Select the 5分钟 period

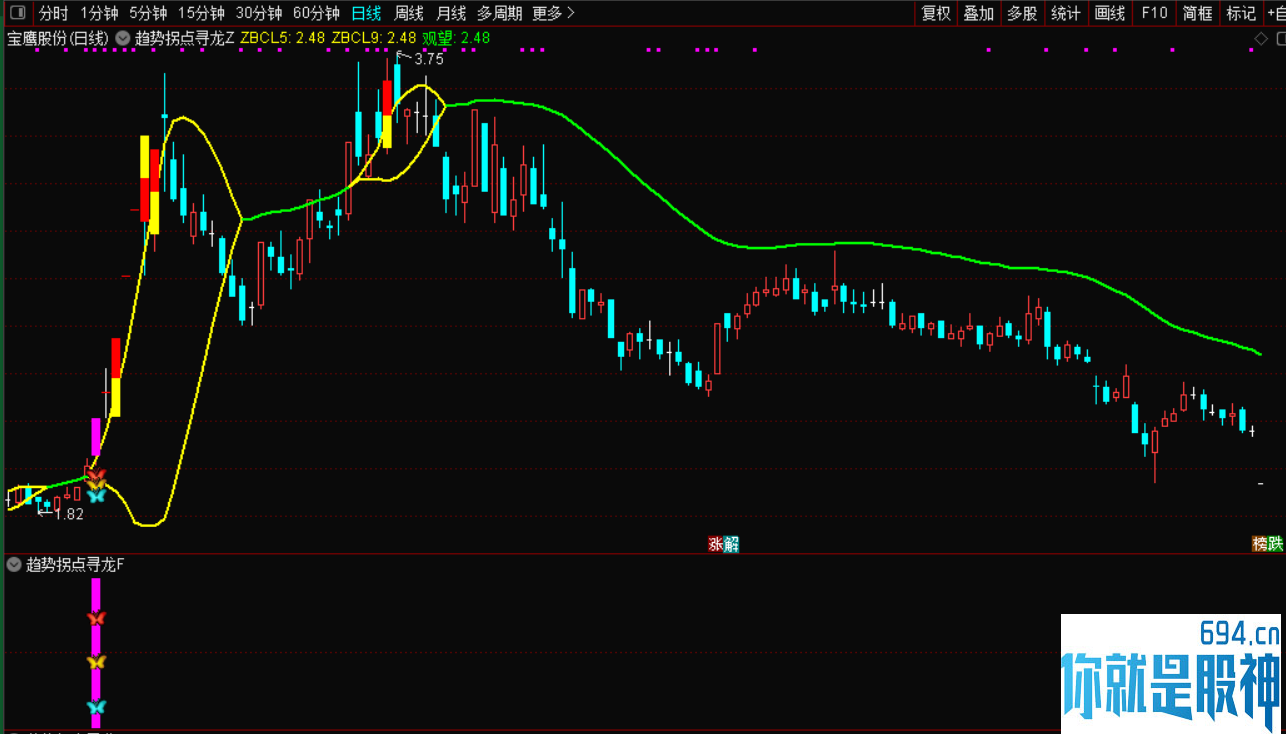[148, 13]
